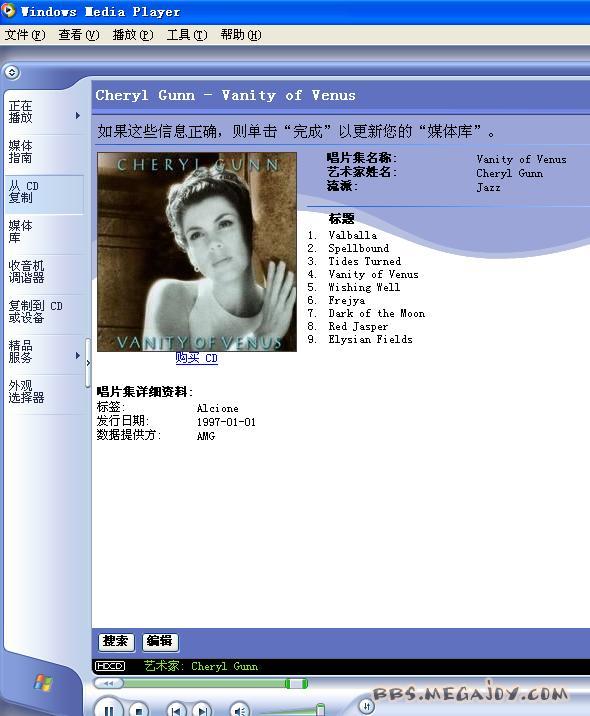Click the seek bar position handle
The height and width of the screenshot is (716, 590).
coord(296,683)
